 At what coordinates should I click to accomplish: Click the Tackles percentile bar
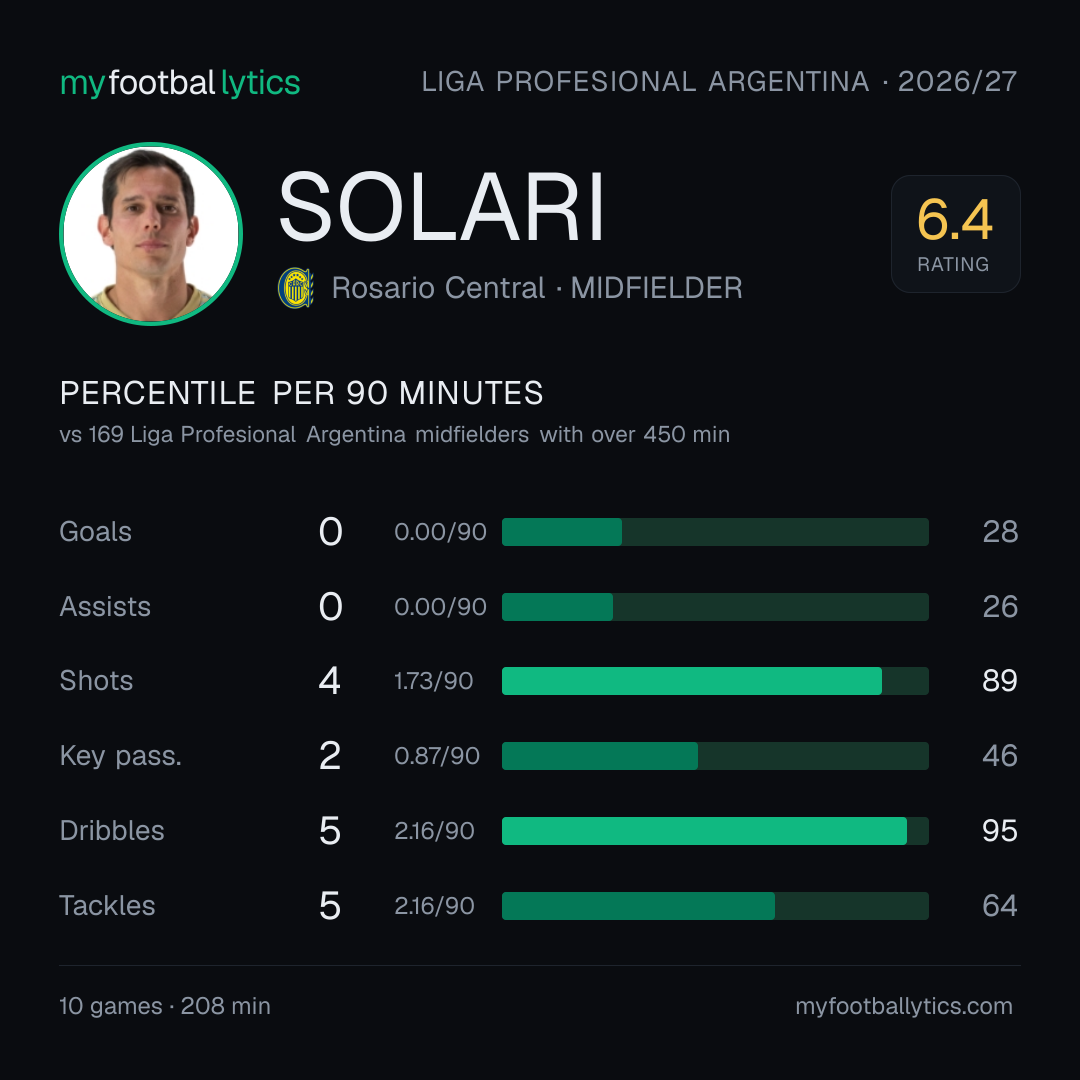click(715, 906)
